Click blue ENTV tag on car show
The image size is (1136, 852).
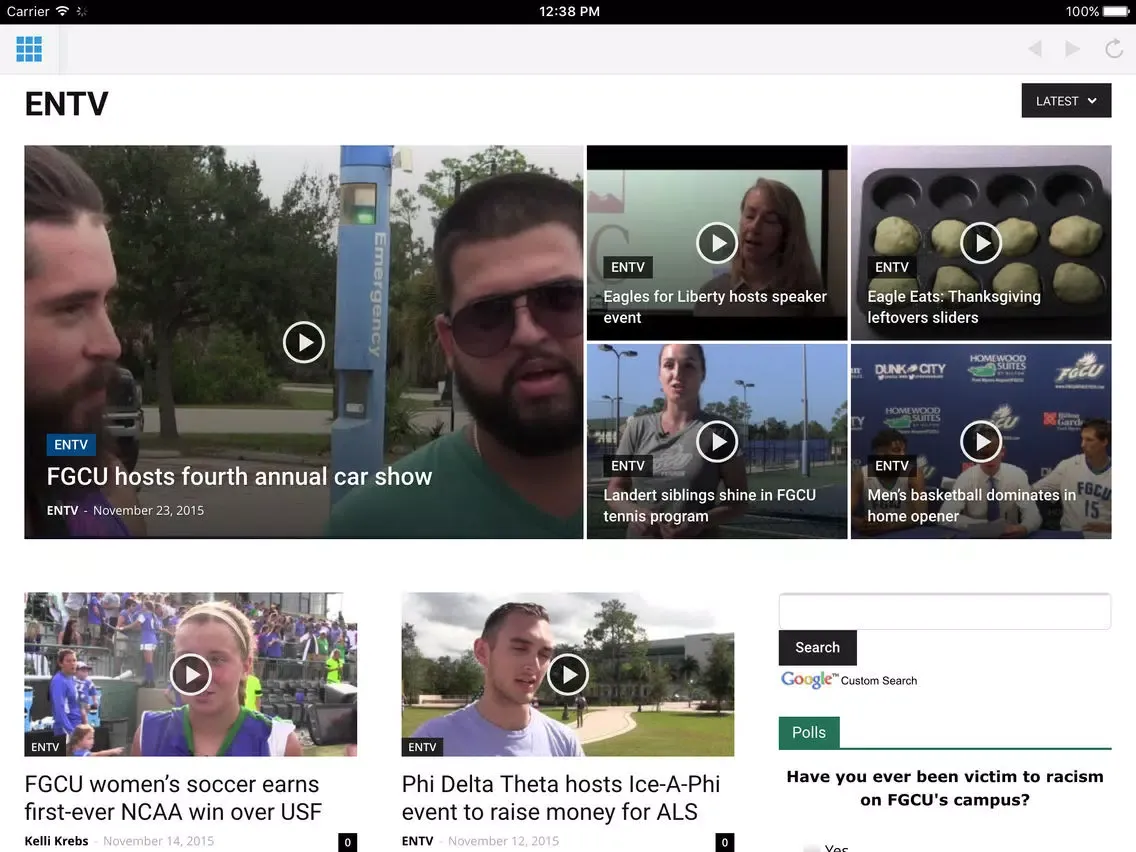tap(71, 445)
